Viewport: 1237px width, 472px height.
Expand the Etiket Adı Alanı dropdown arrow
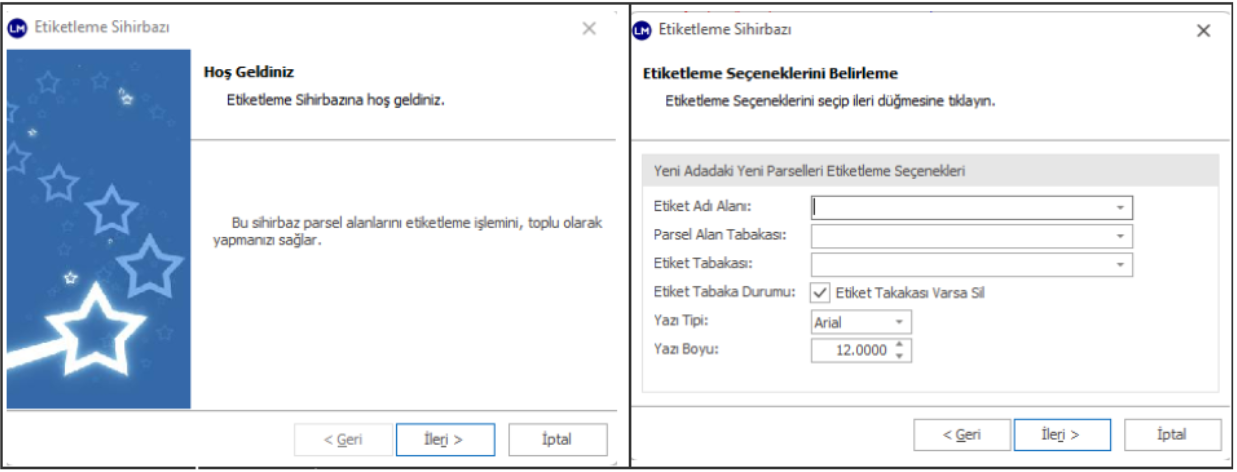[x=1122, y=208]
